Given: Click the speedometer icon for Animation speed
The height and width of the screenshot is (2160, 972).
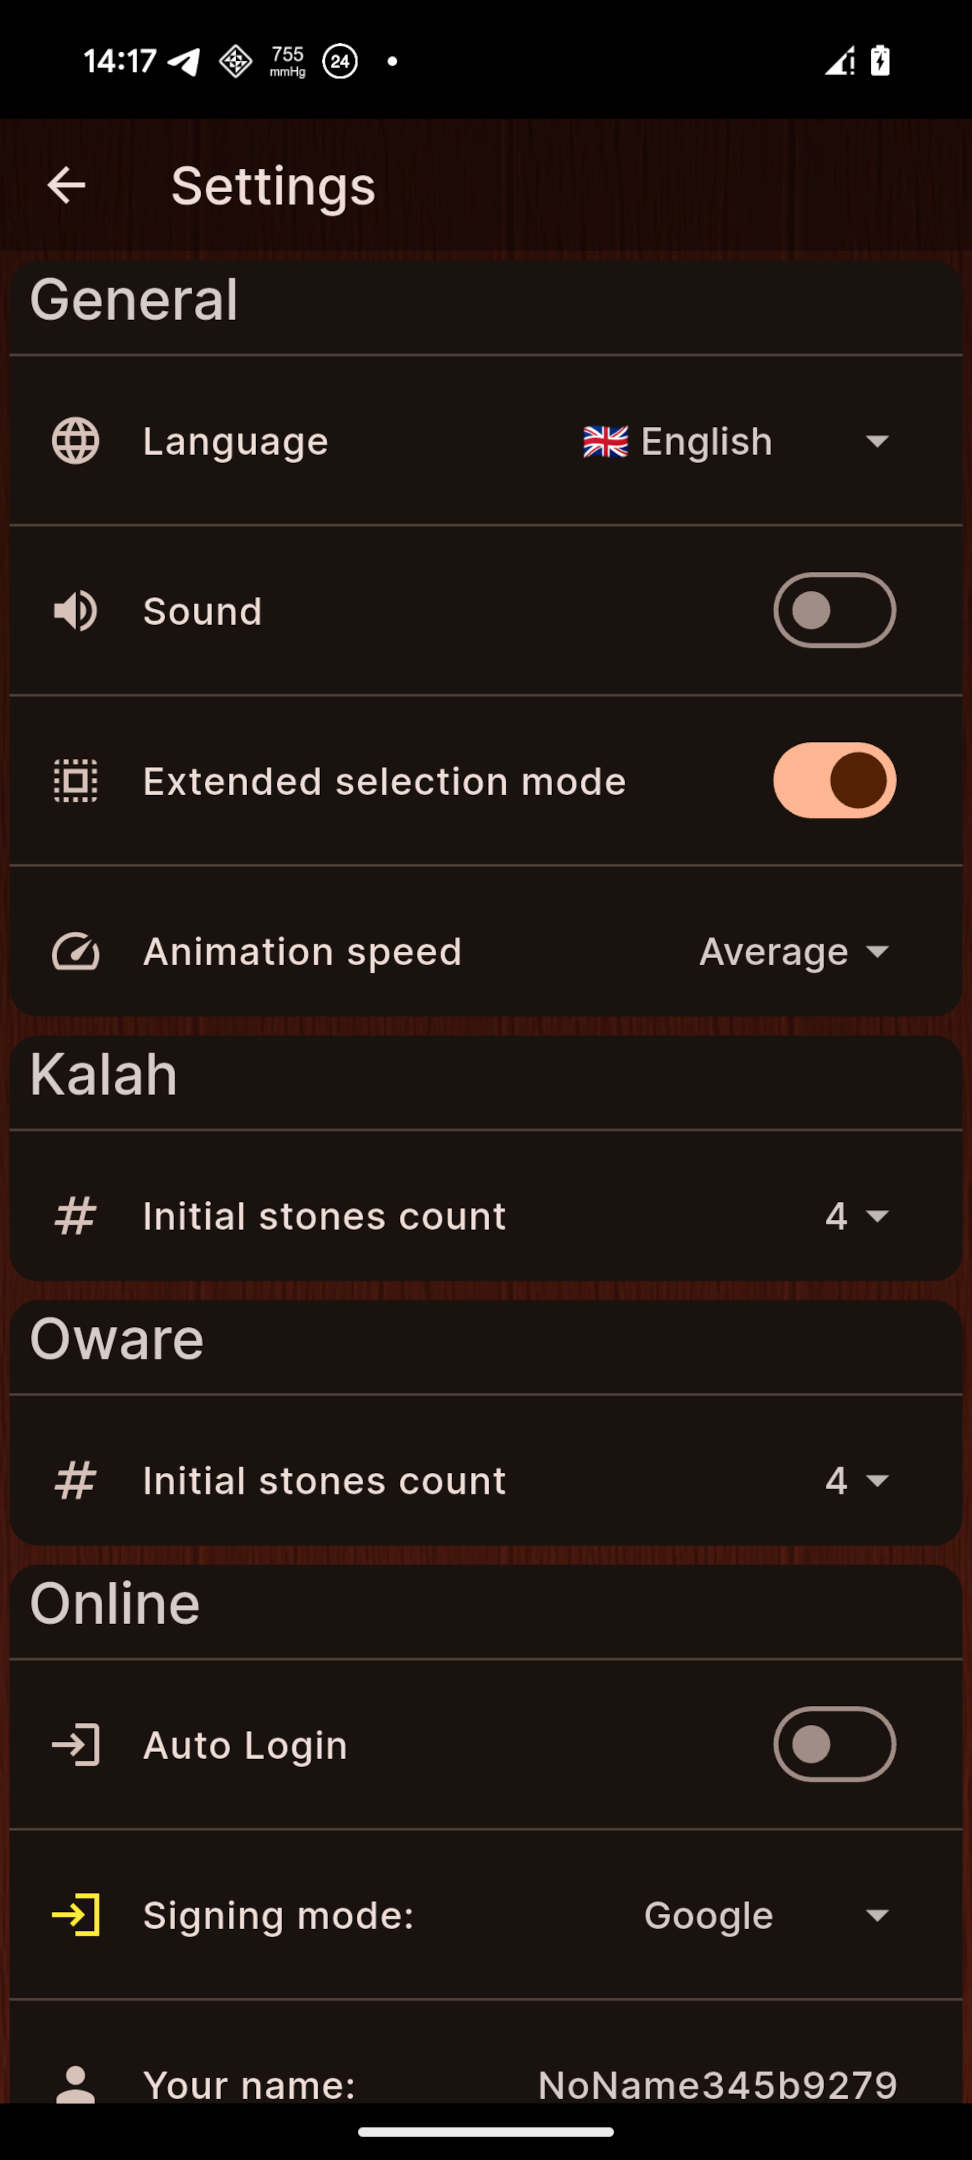Looking at the screenshot, I should tap(76, 952).
